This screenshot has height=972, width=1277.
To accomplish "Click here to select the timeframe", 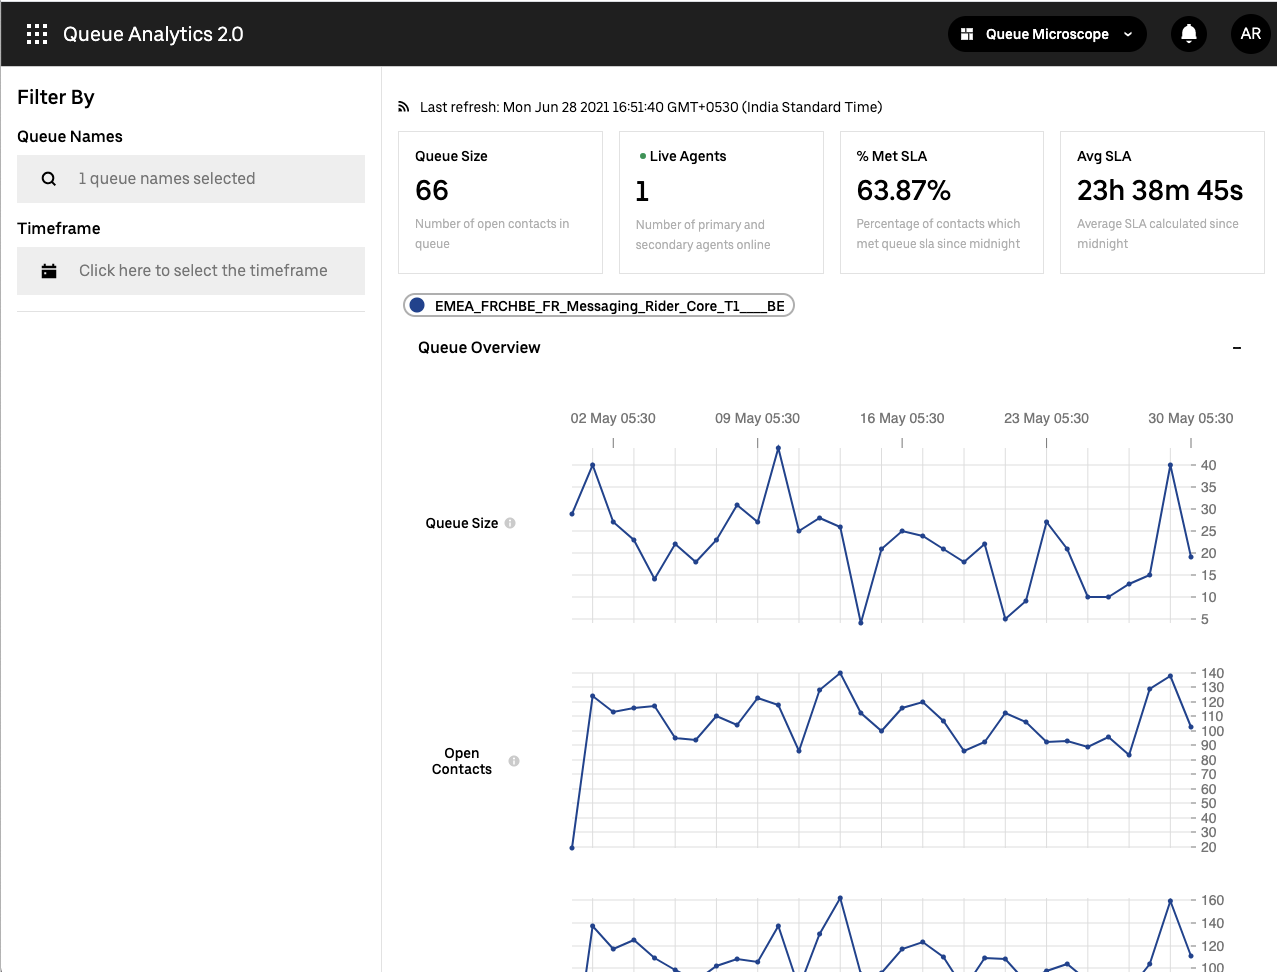I will coord(203,271).
